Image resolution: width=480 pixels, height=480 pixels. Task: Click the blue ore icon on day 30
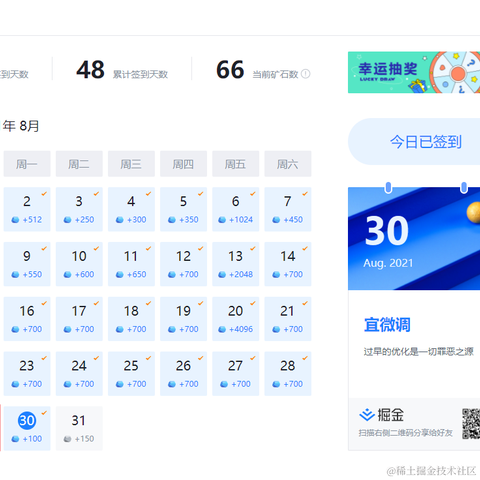(x=15, y=439)
